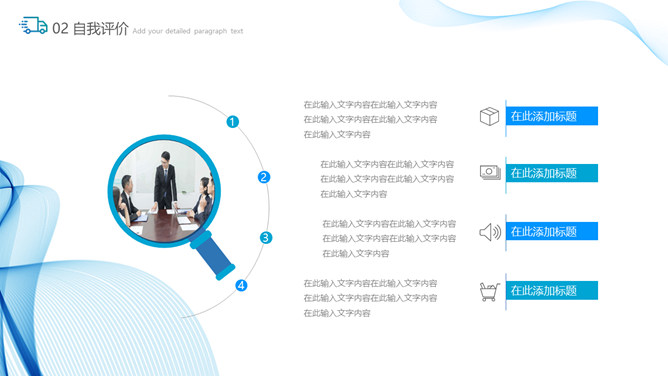
Task: Click the numbered circle 3 marker
Action: (266, 238)
